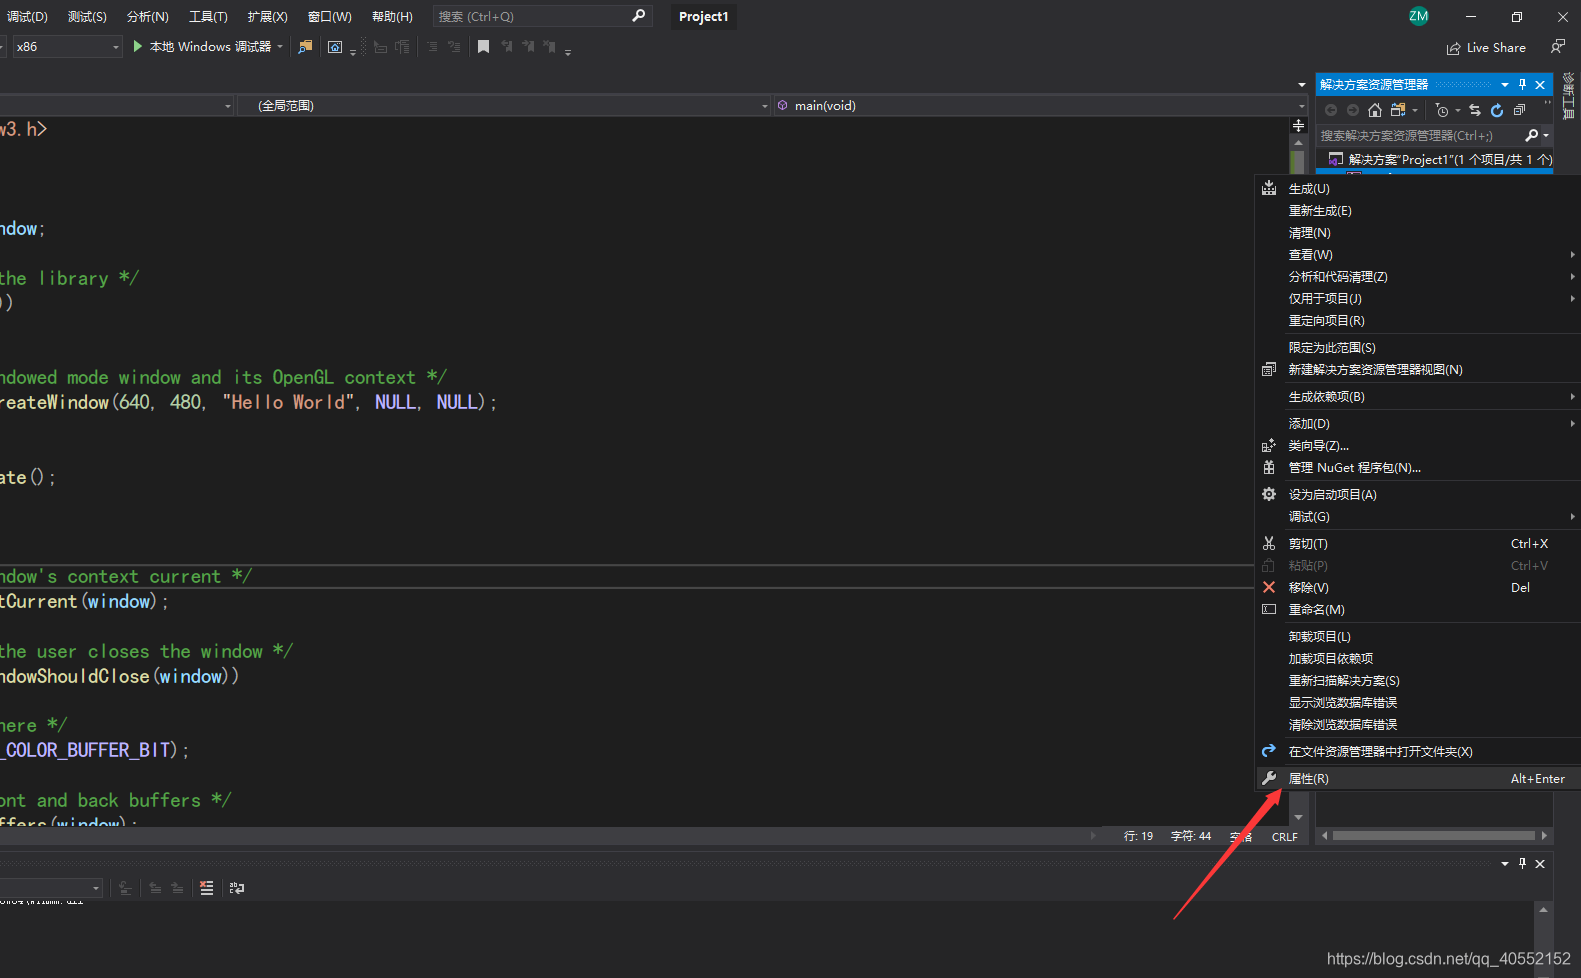This screenshot has height=978, width=1581.
Task: Choose 剪切(T) from the context menu
Action: click(1417, 544)
